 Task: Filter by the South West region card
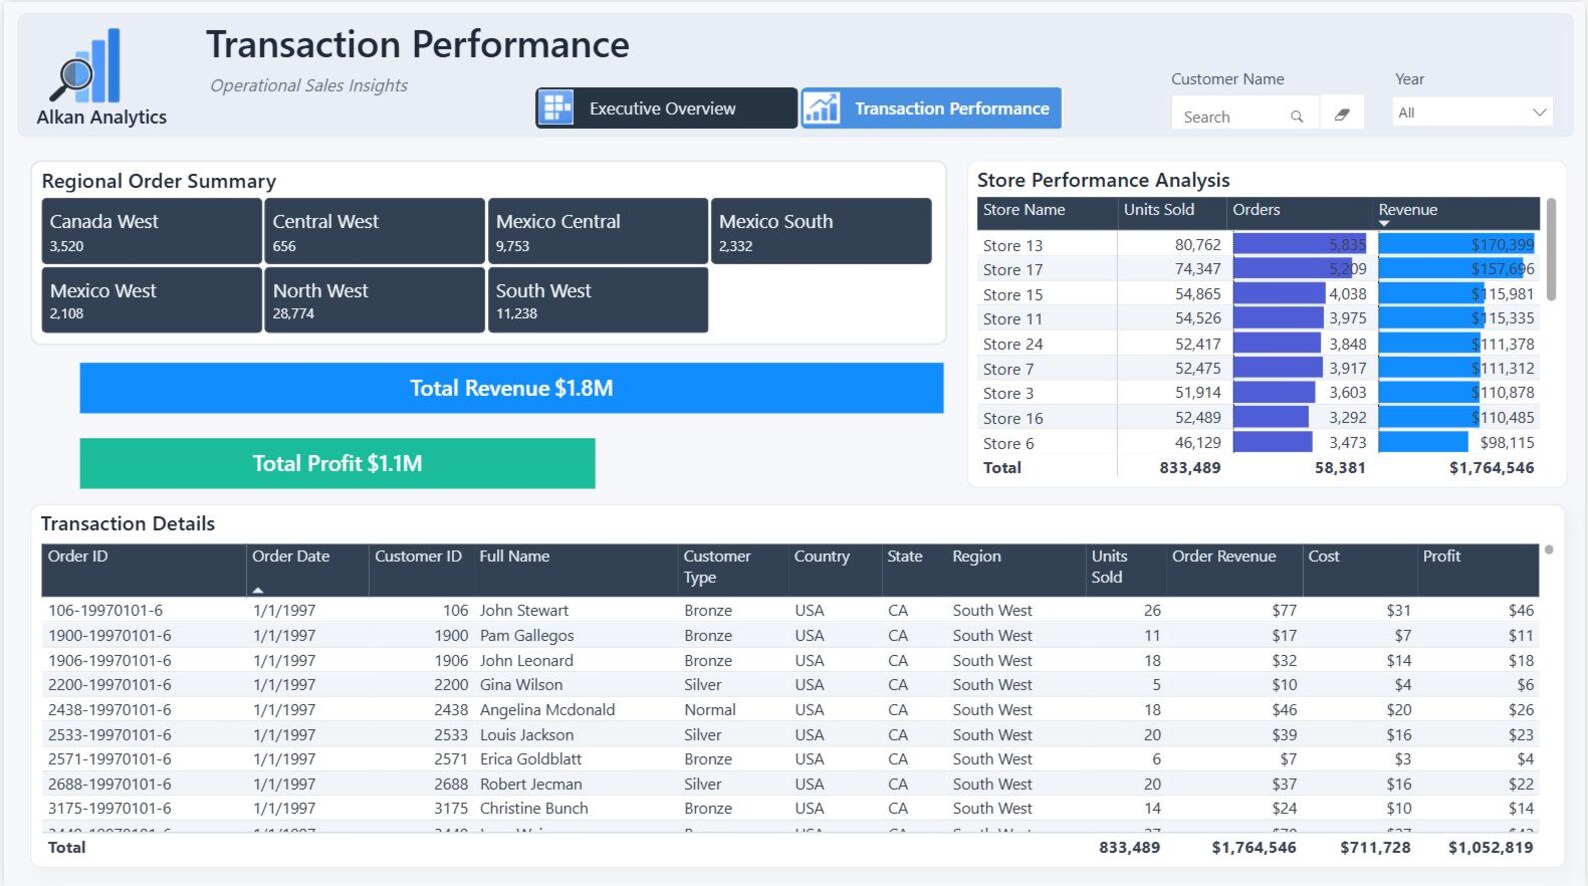(598, 300)
